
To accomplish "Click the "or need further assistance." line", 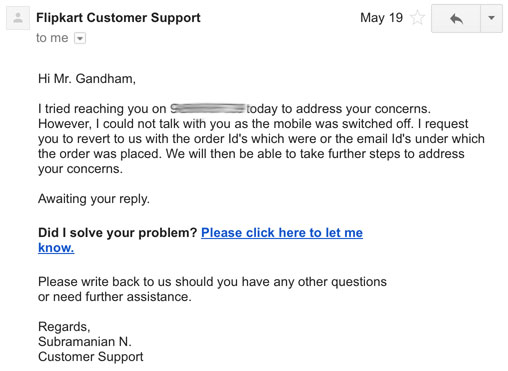I will [115, 297].
